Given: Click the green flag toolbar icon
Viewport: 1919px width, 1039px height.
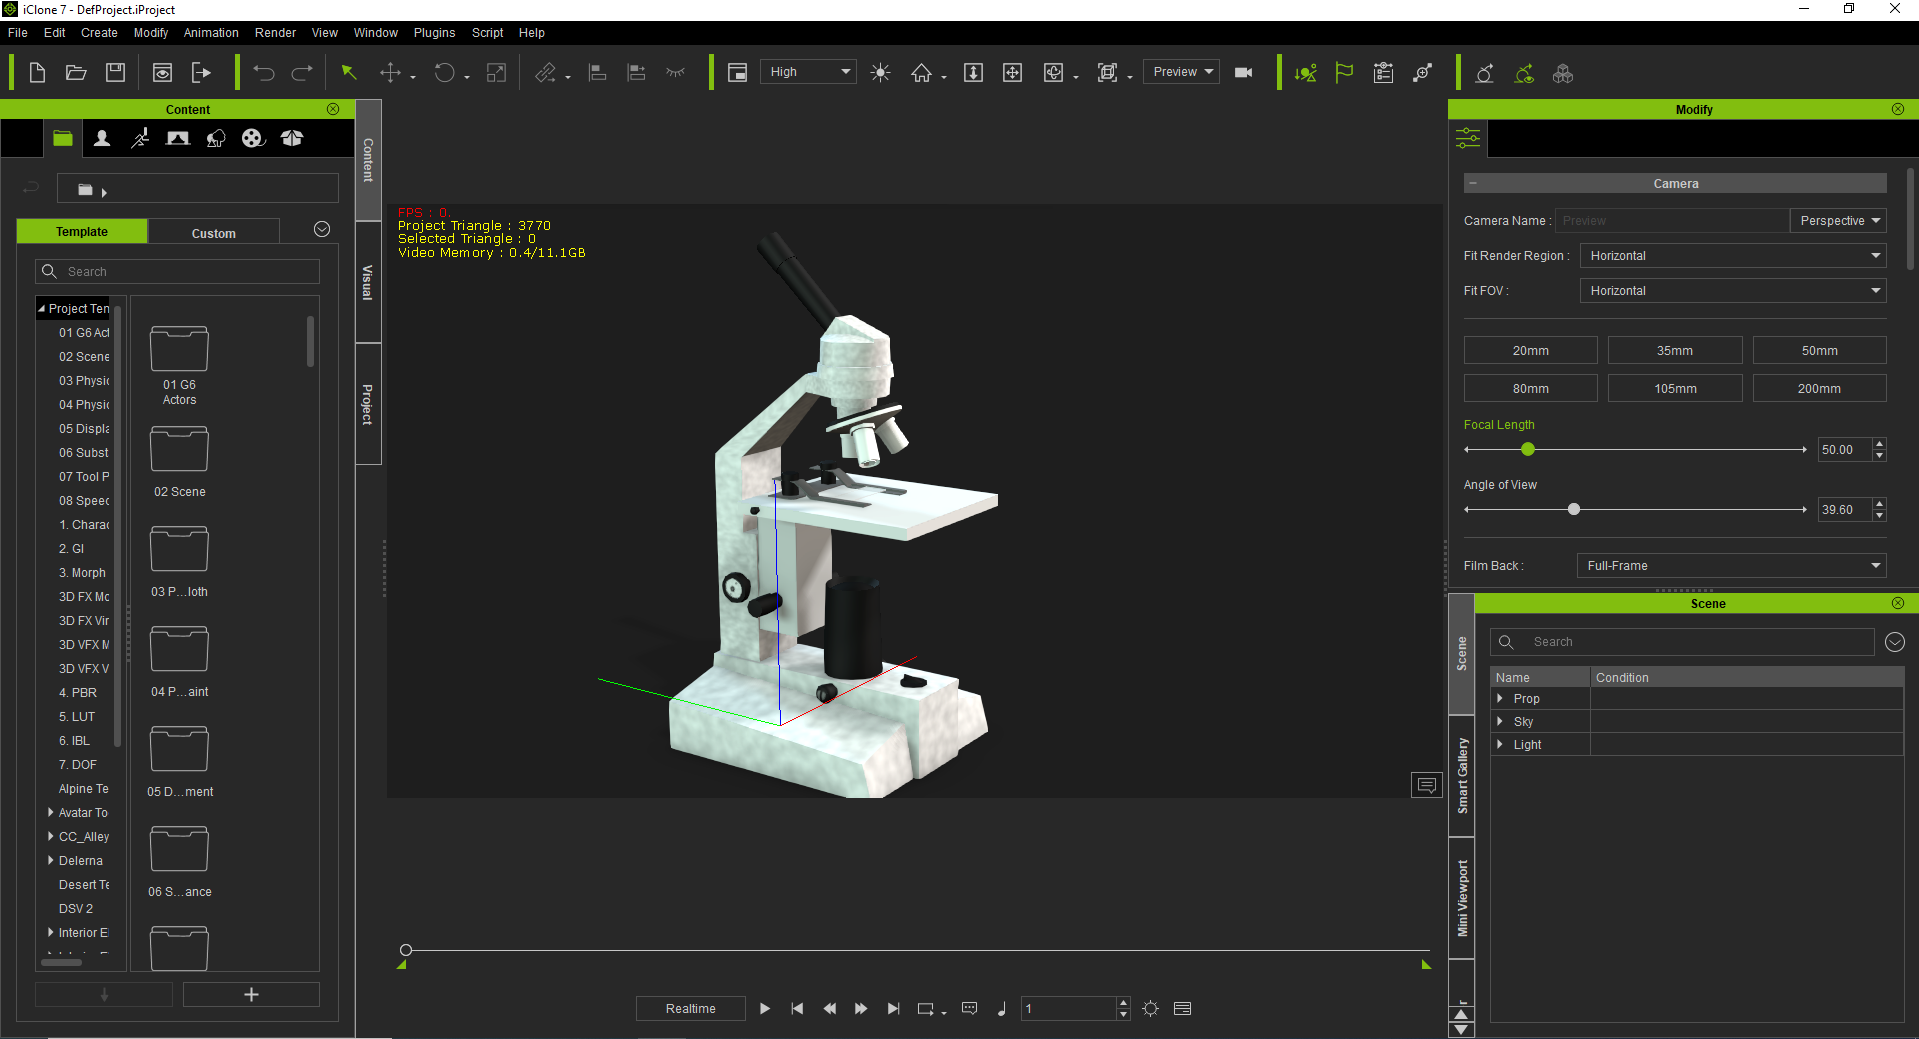Looking at the screenshot, I should pyautogui.click(x=1344, y=72).
